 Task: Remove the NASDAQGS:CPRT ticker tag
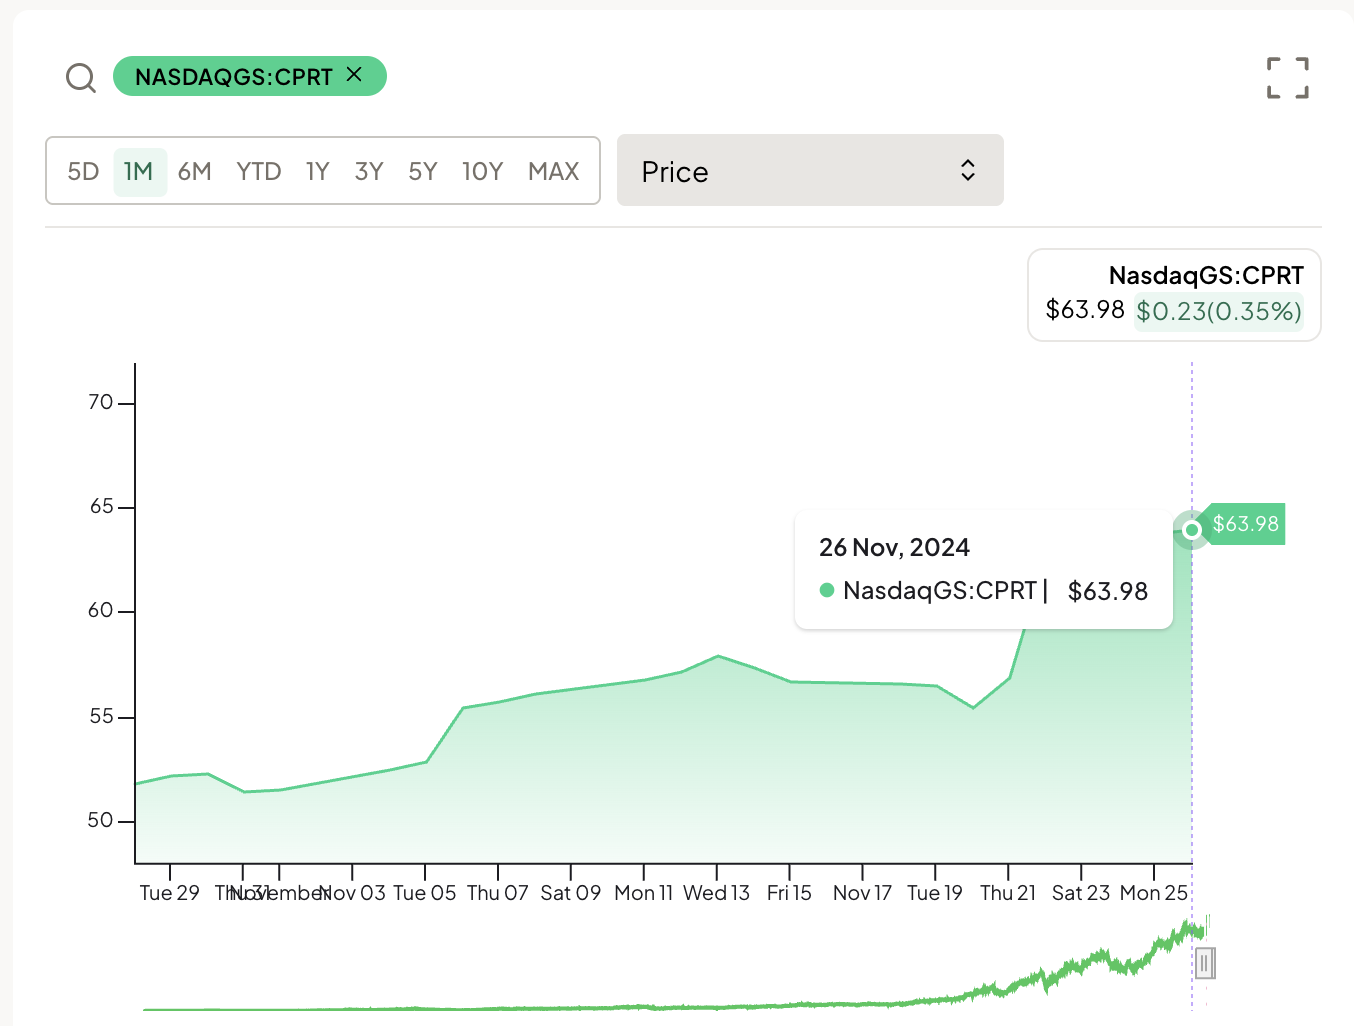[354, 75]
